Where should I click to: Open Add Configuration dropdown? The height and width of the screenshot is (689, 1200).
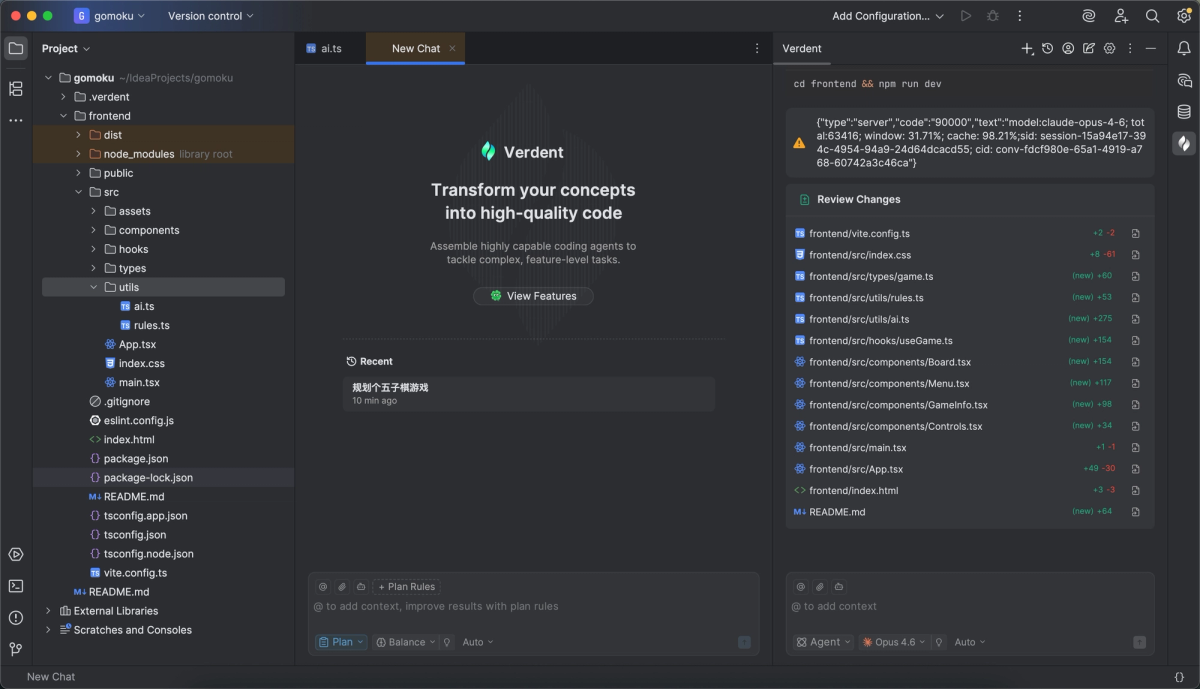point(888,16)
